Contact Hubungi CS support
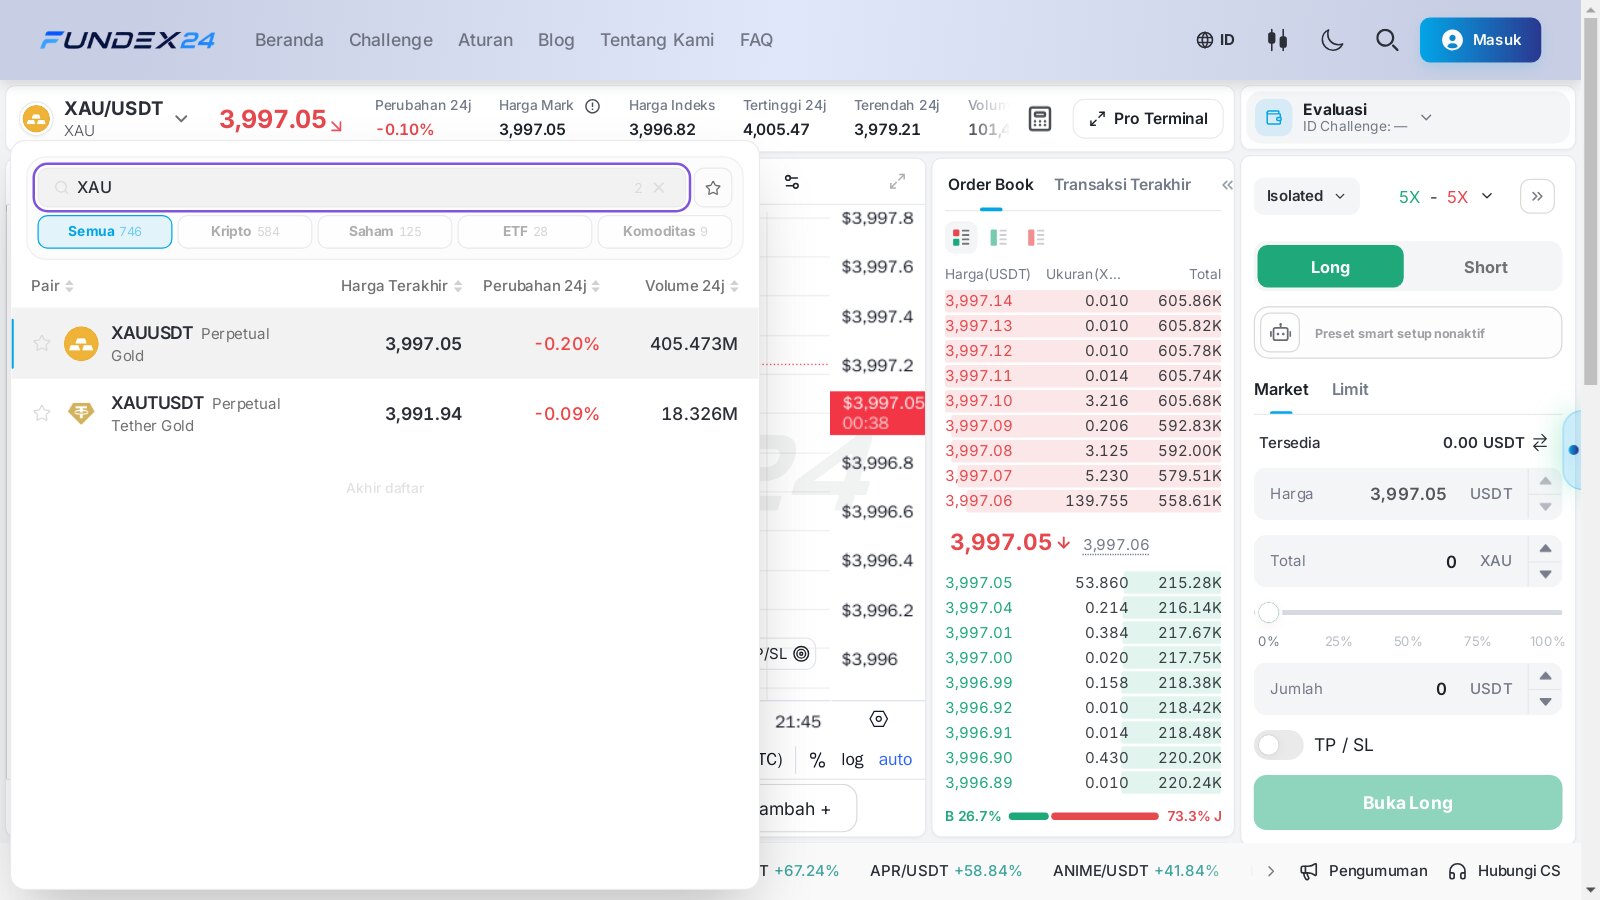 click(x=1504, y=871)
